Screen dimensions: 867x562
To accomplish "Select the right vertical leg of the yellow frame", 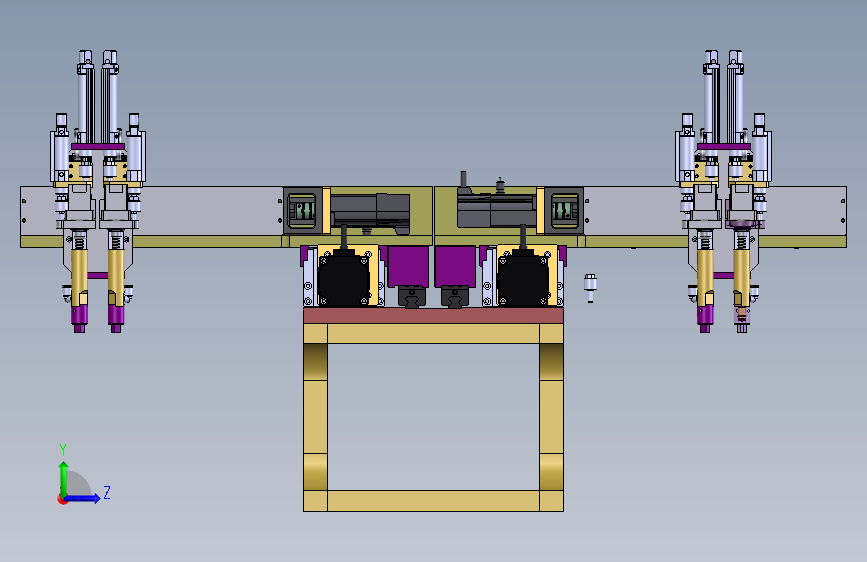I will tap(551, 417).
